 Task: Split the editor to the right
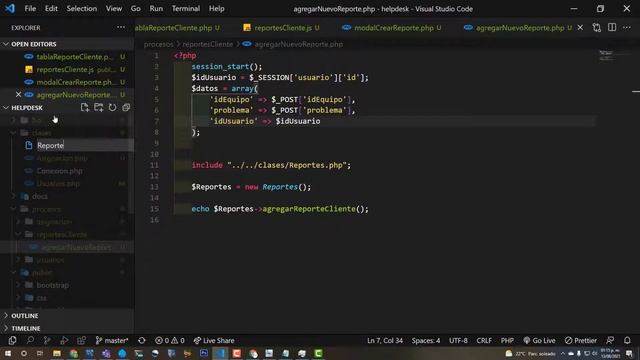point(612,28)
